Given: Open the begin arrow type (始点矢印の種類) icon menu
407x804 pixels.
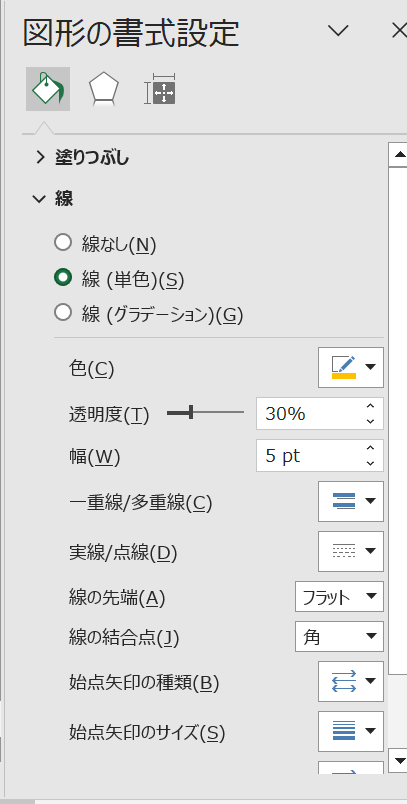Looking at the screenshot, I should tap(351, 681).
